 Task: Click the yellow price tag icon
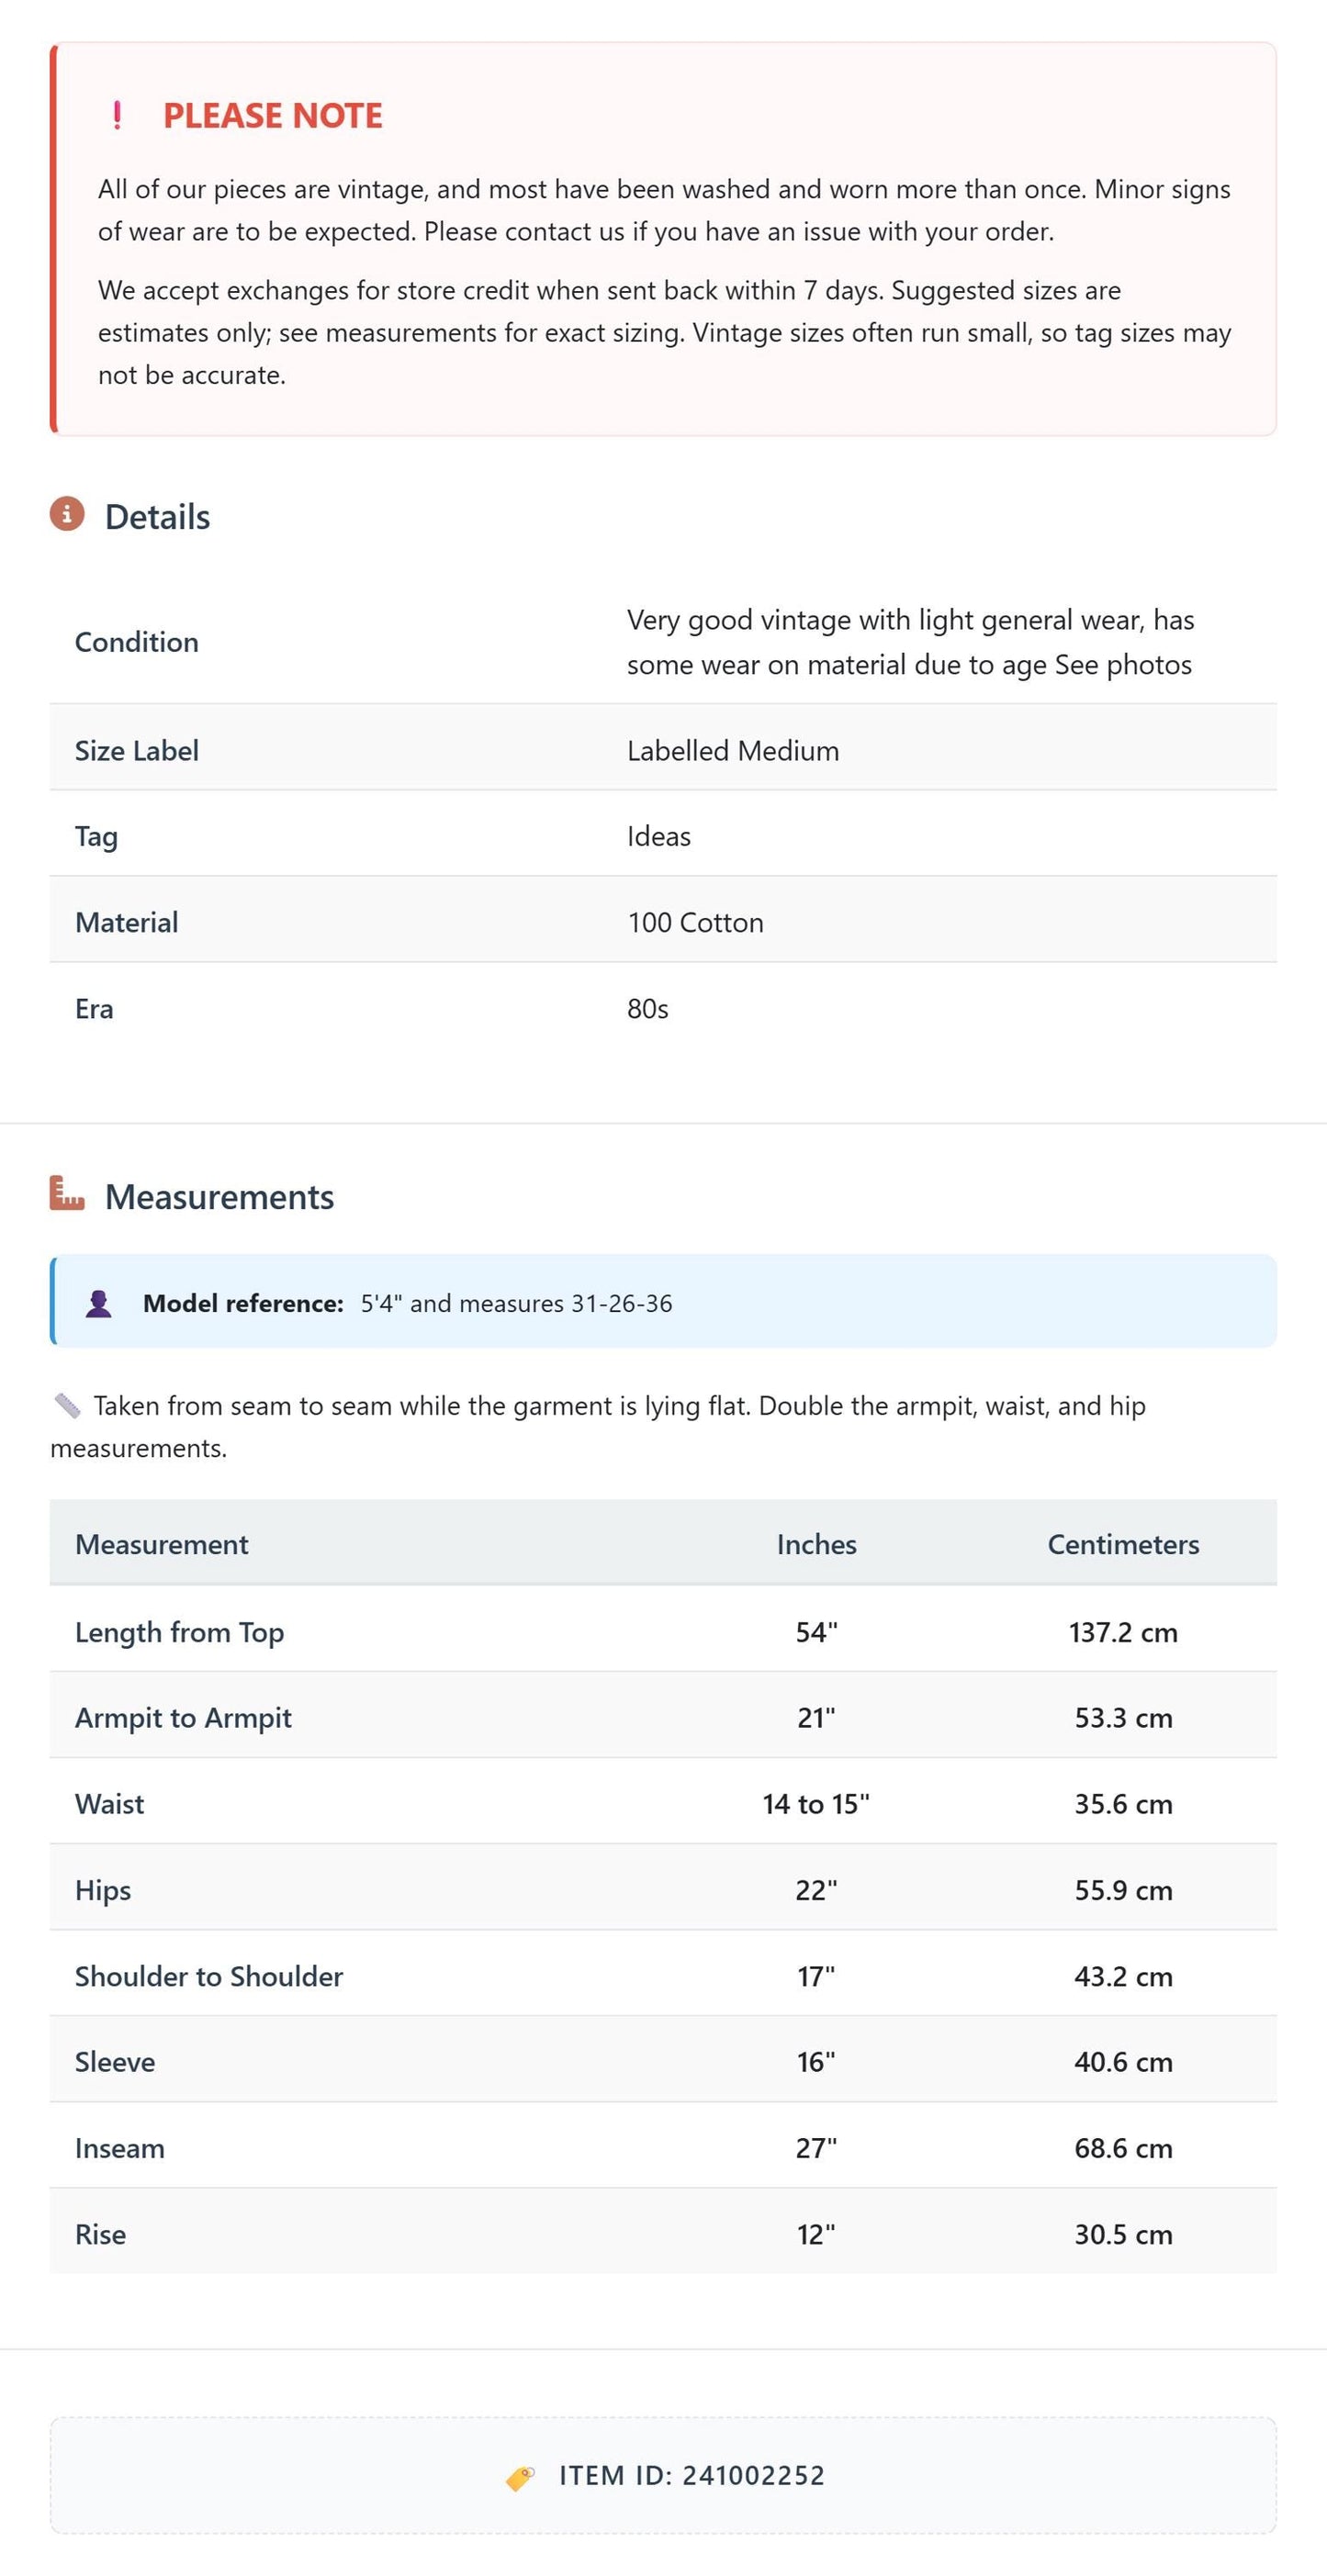(520, 2477)
